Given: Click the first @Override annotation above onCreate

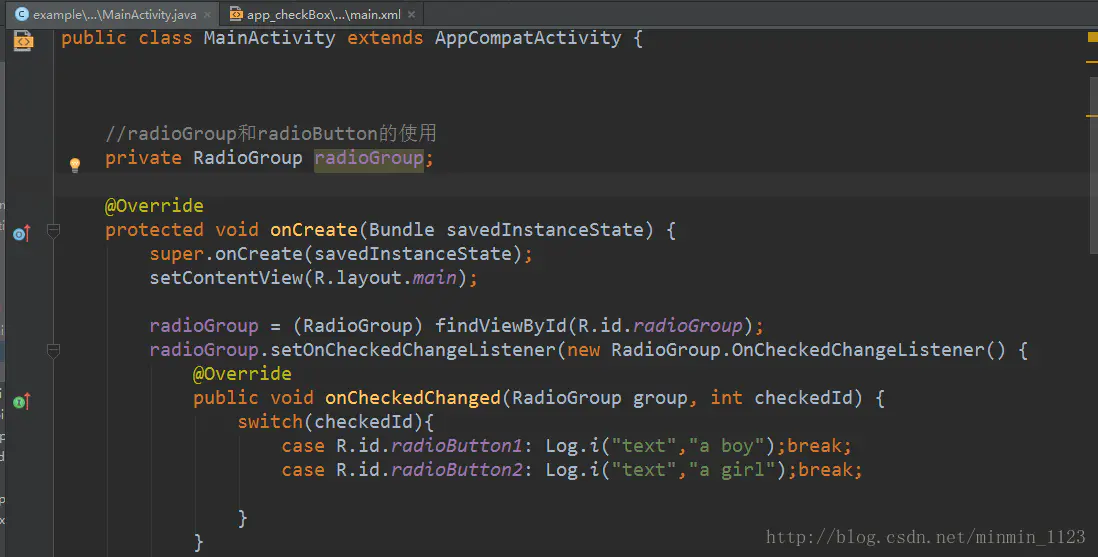Looking at the screenshot, I should click(x=154, y=206).
